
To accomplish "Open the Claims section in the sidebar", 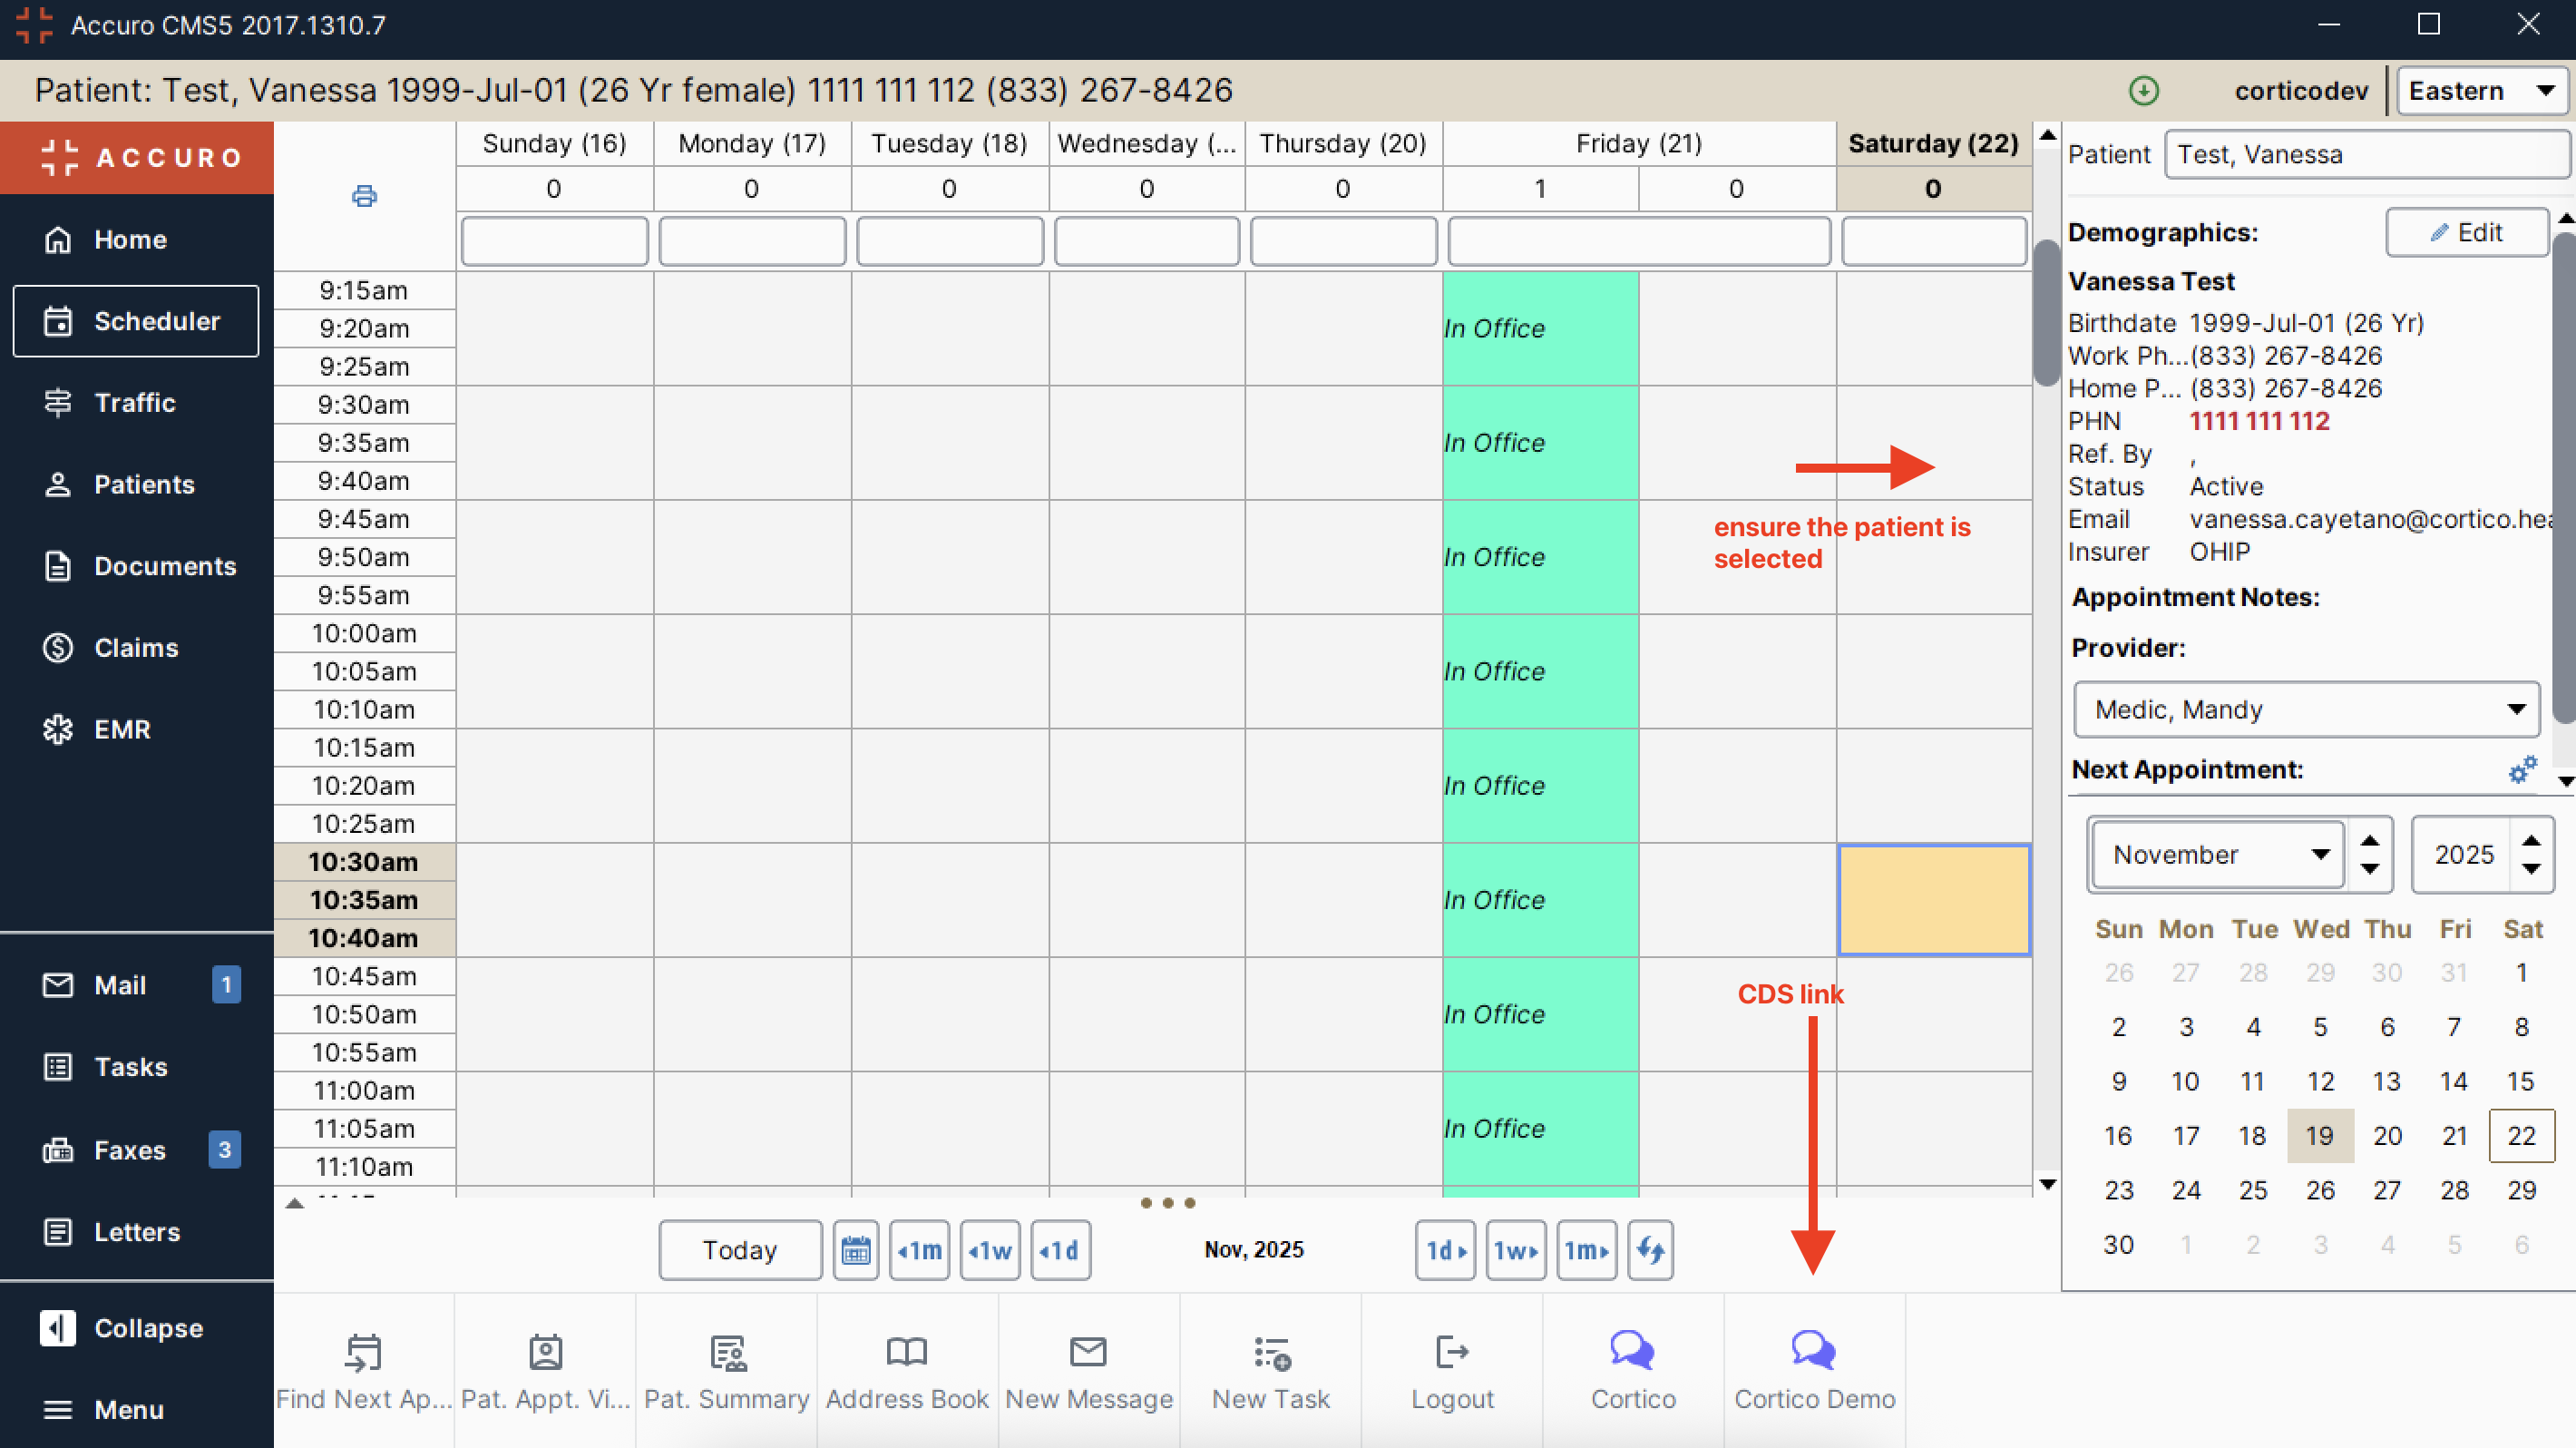I will 136,647.
